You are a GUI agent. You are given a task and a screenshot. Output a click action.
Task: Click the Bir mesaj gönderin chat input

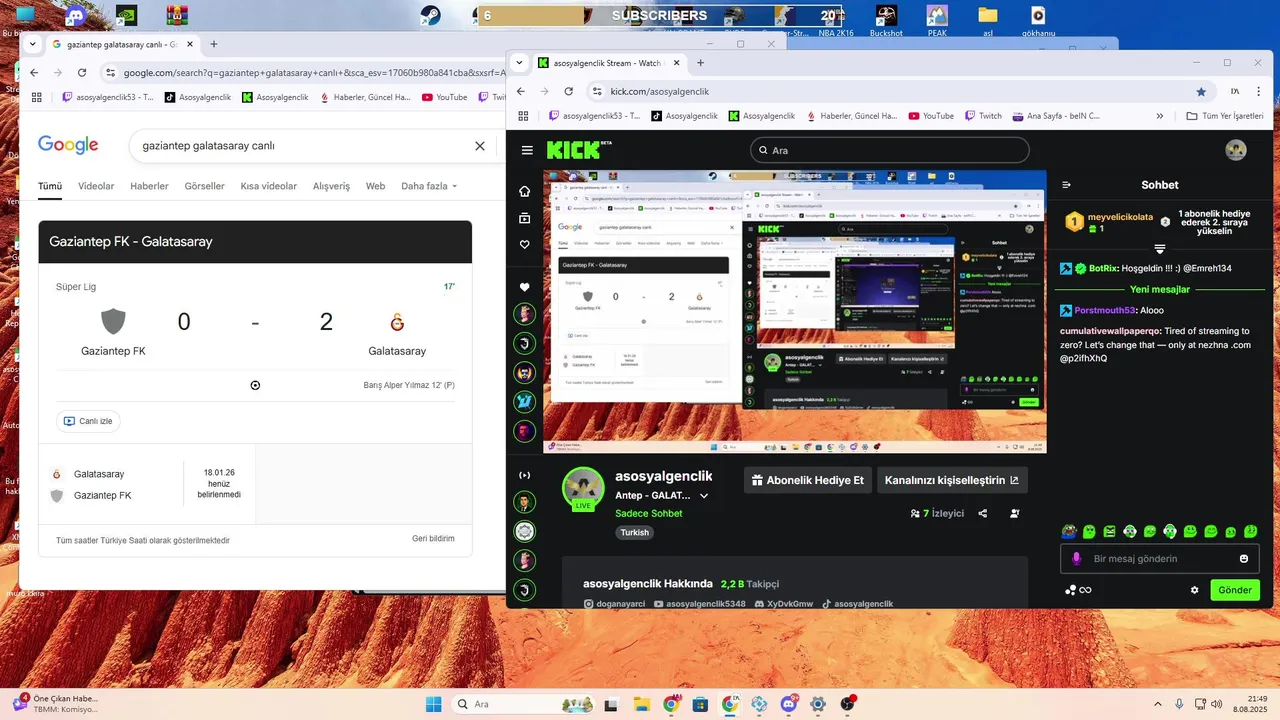coord(1160,559)
